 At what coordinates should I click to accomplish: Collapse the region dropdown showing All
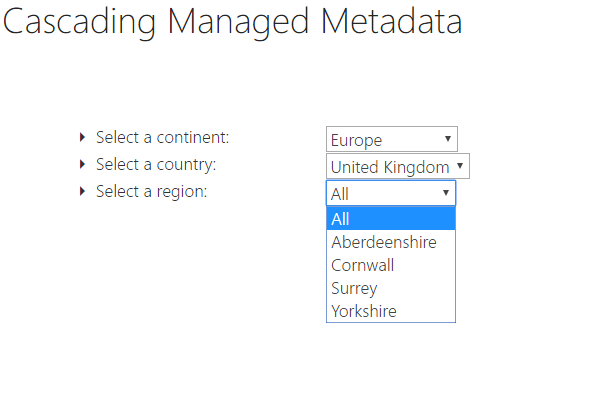(x=391, y=193)
